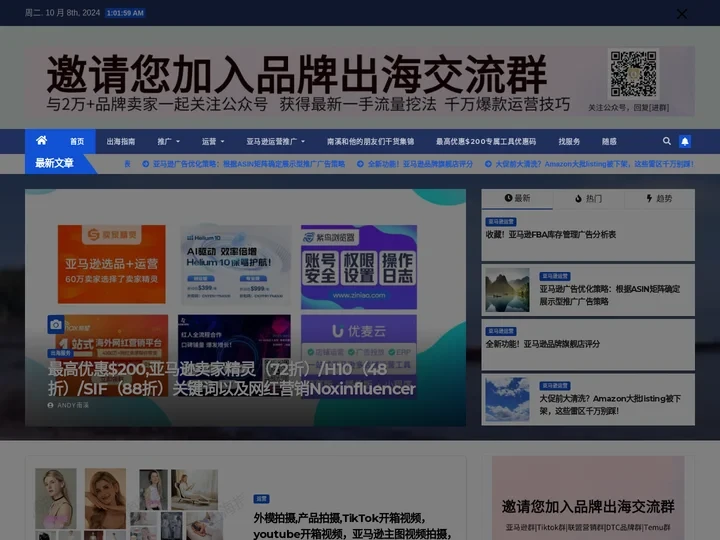Screen dimensions: 720x540
Task: Open sidebar post 全新功能！亚马逊品牌旗舰店评分
Action: point(543,344)
